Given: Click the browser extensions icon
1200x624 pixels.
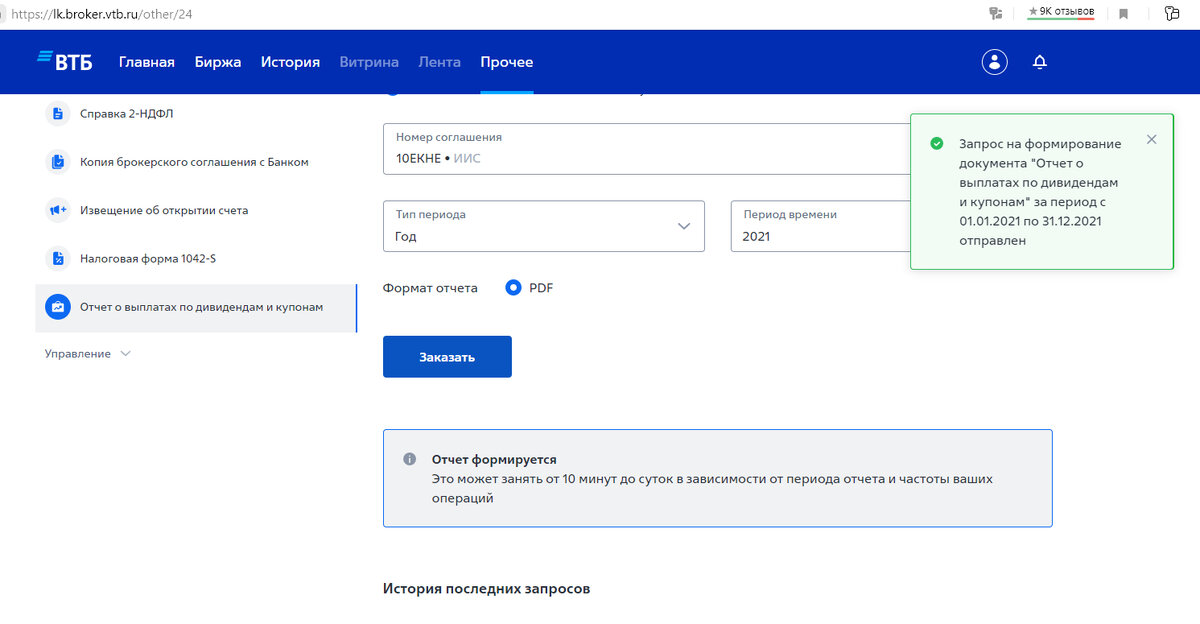Looking at the screenshot, I should point(1172,13).
